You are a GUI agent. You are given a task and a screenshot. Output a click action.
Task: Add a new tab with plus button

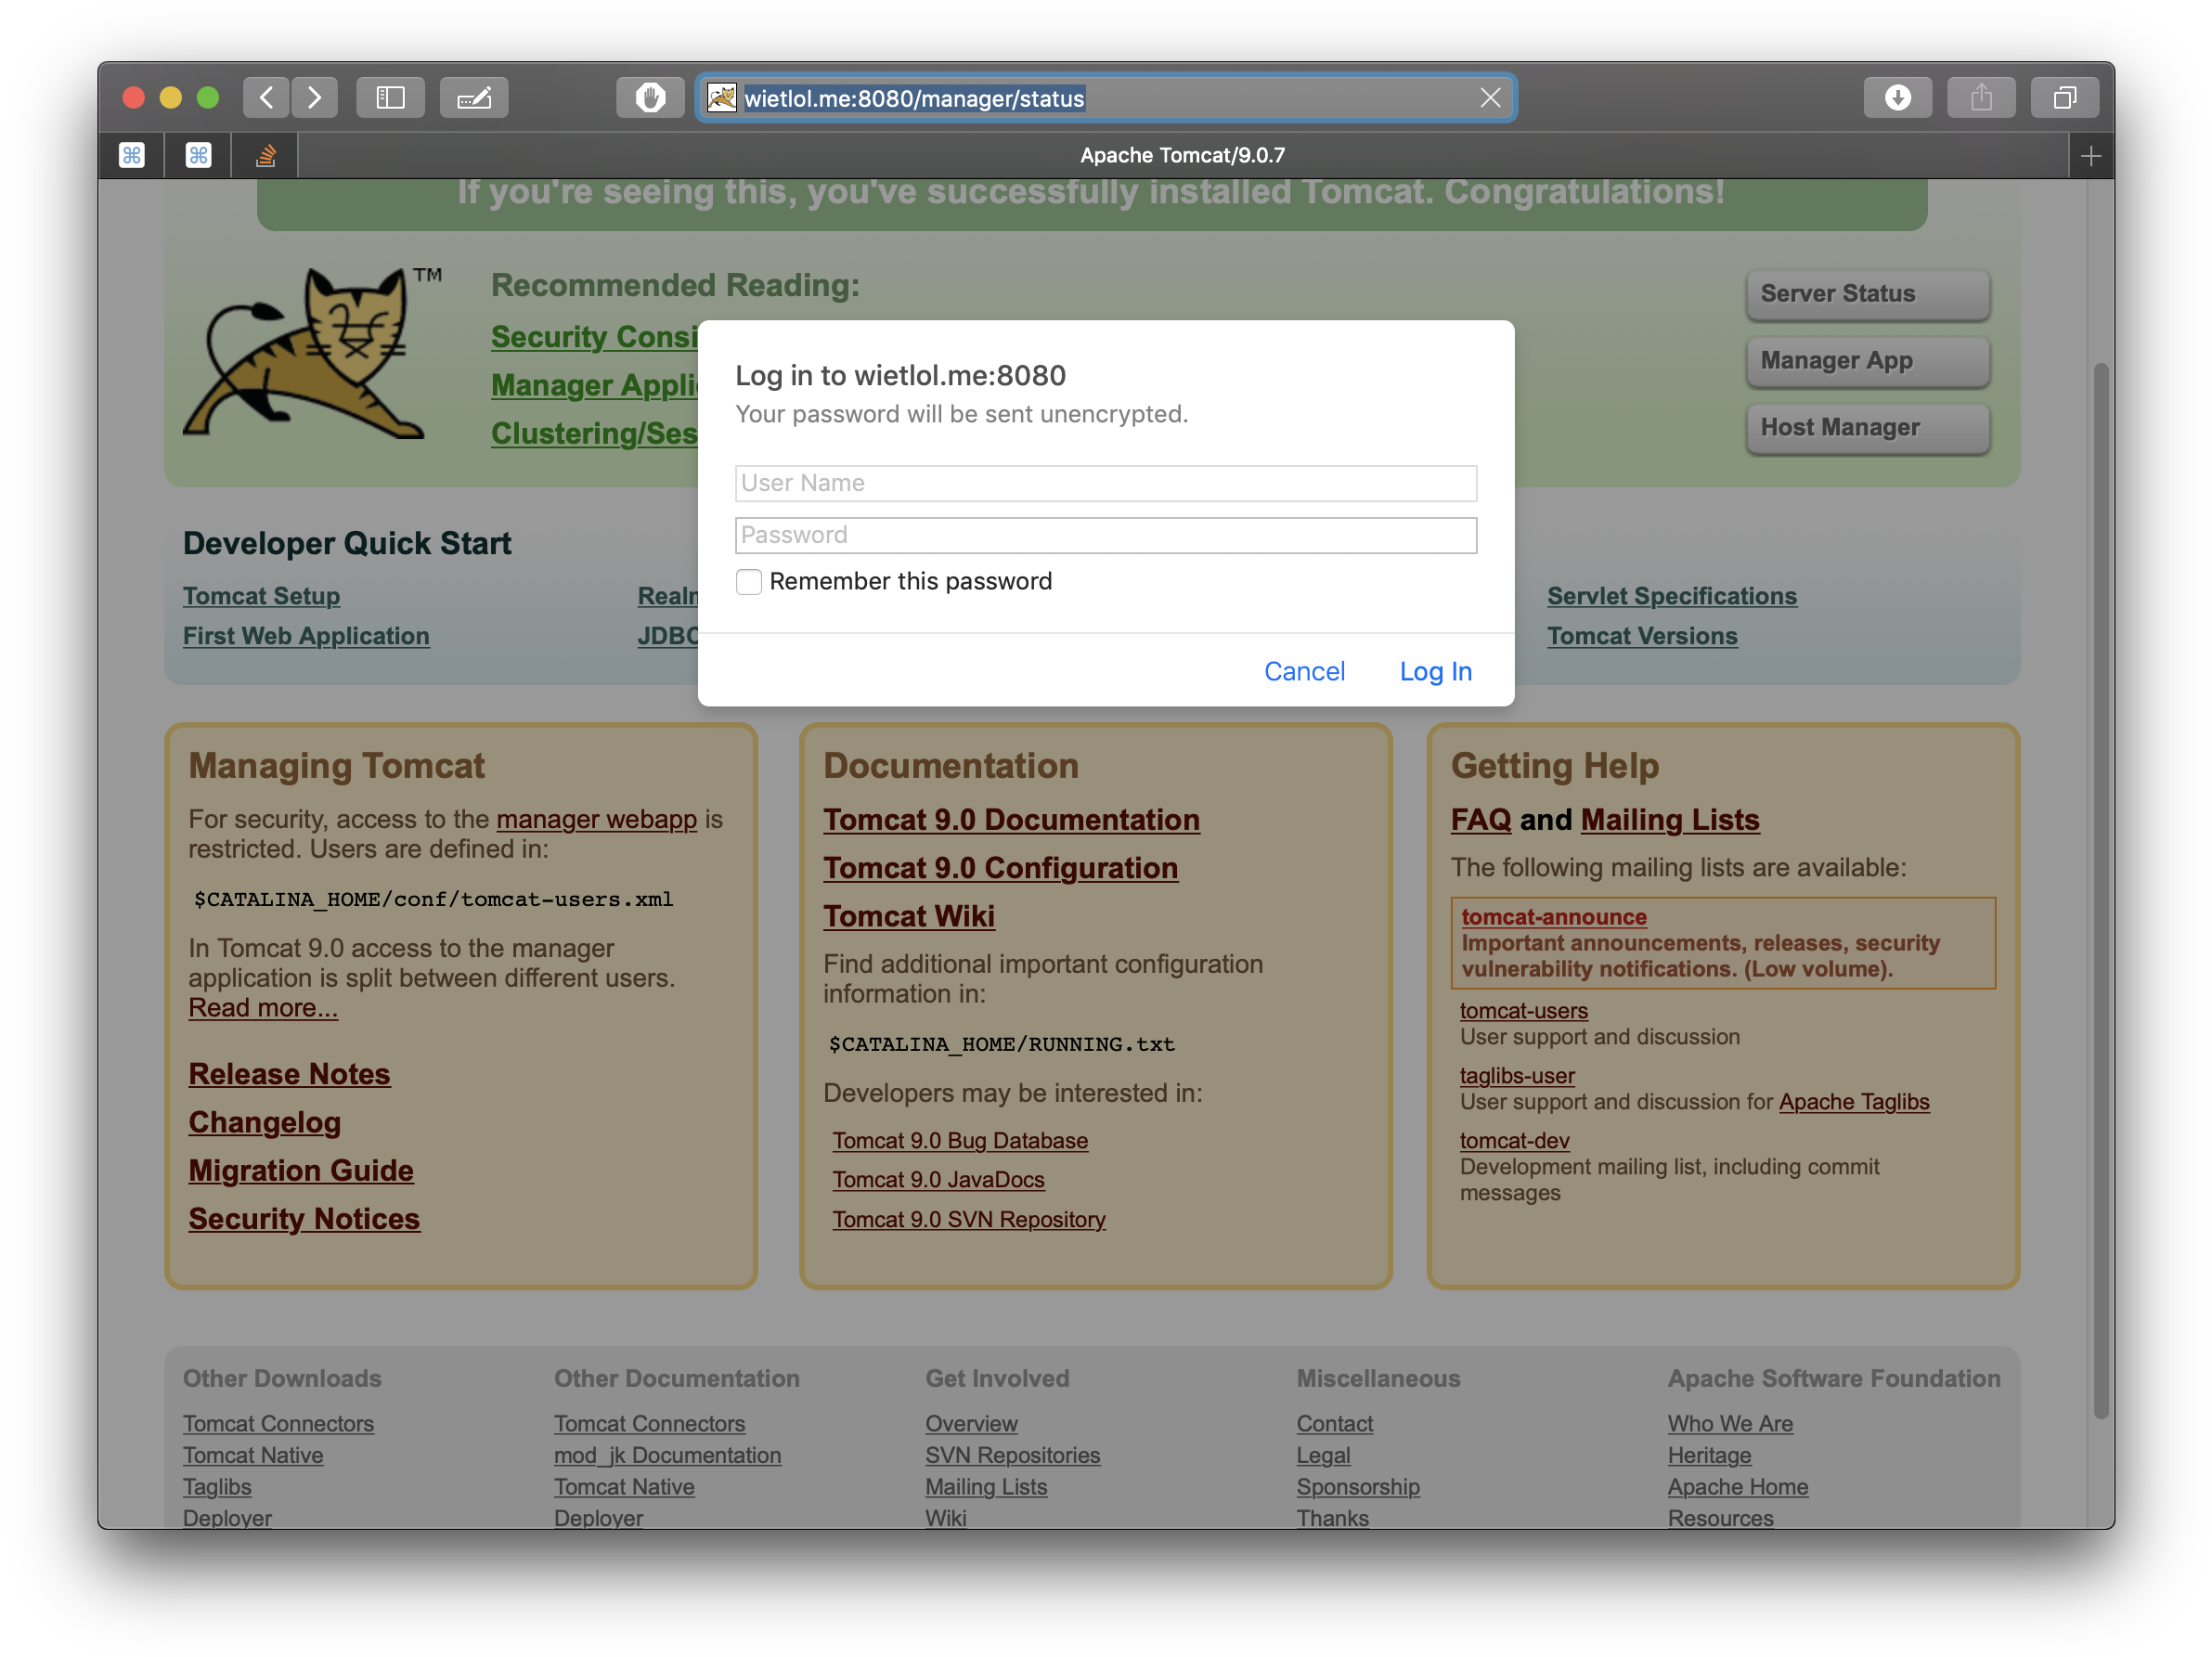point(2090,156)
